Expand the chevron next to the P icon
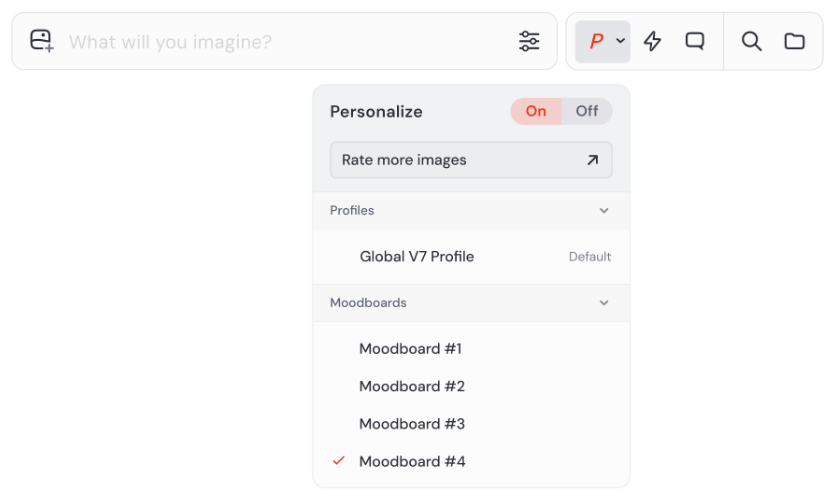Image resolution: width=840 pixels, height=496 pixels. point(620,41)
